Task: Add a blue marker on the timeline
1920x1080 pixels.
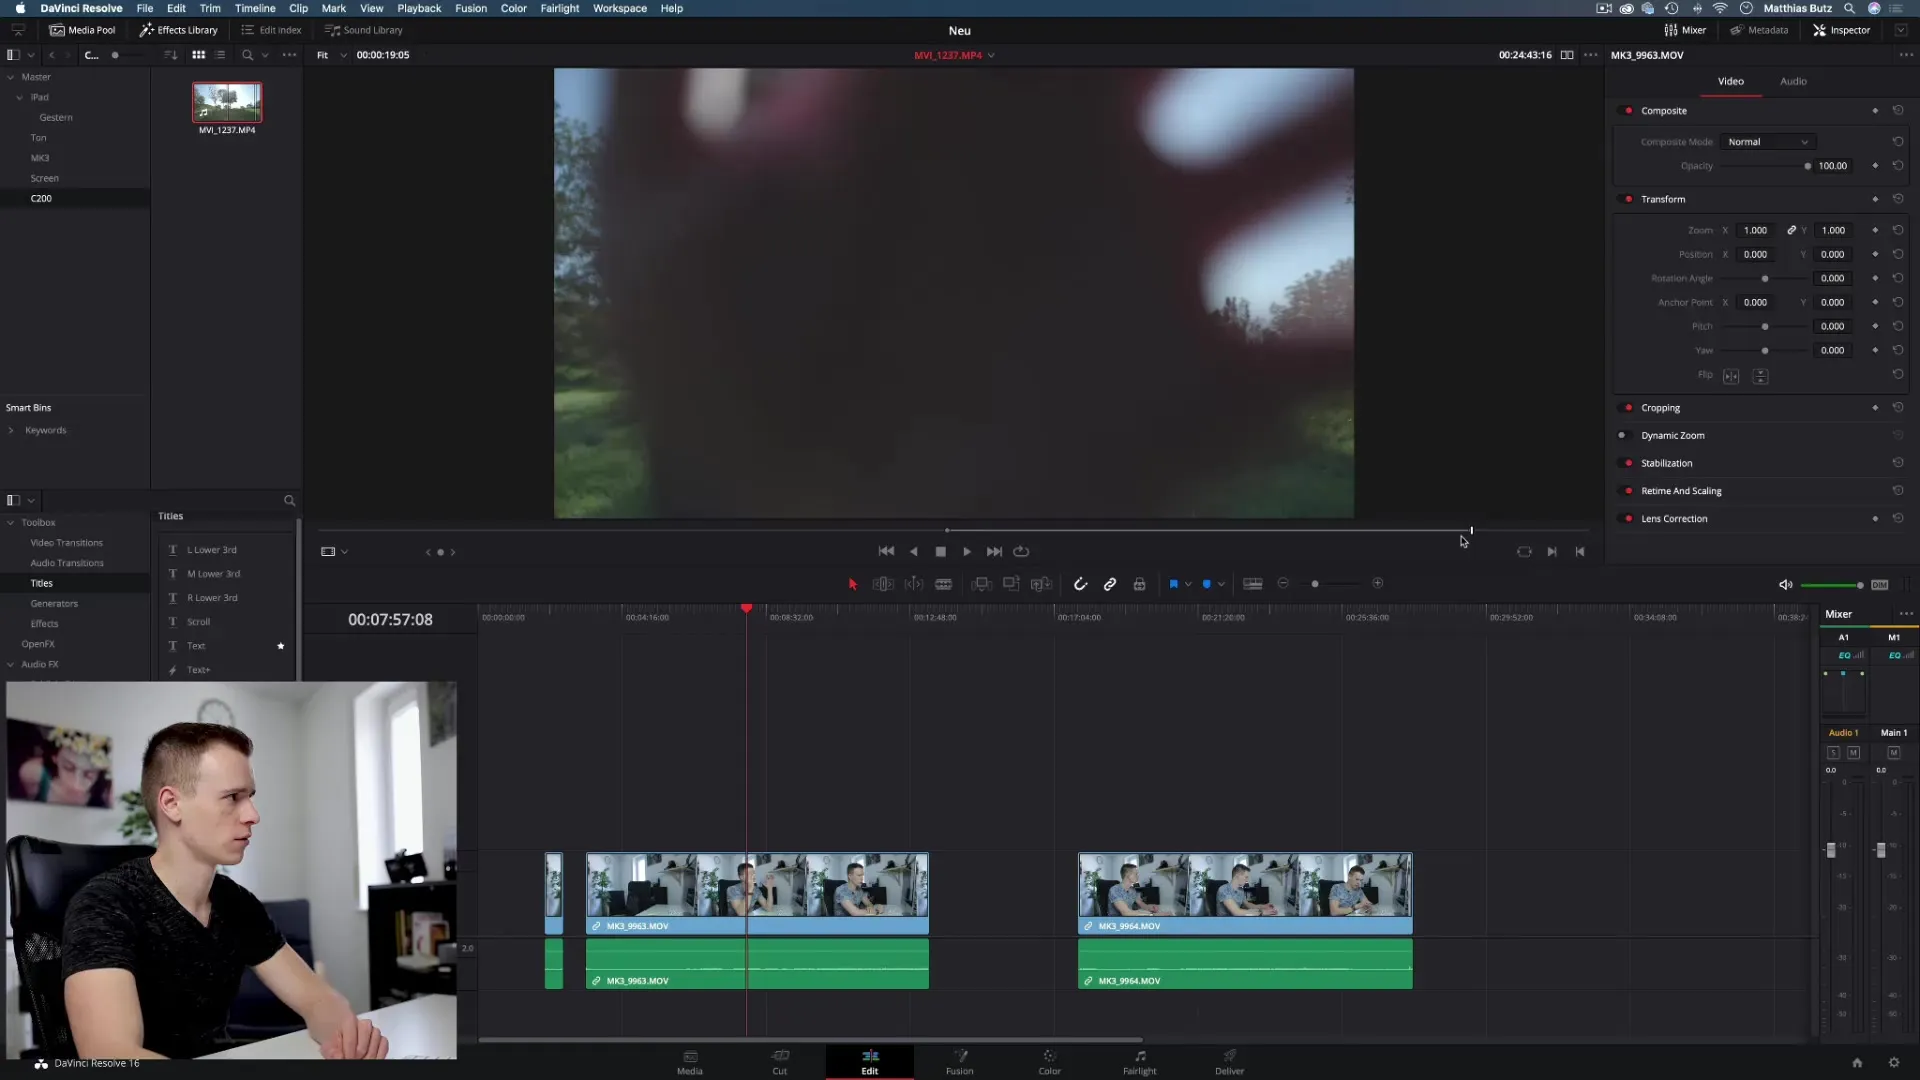Action: (1207, 584)
